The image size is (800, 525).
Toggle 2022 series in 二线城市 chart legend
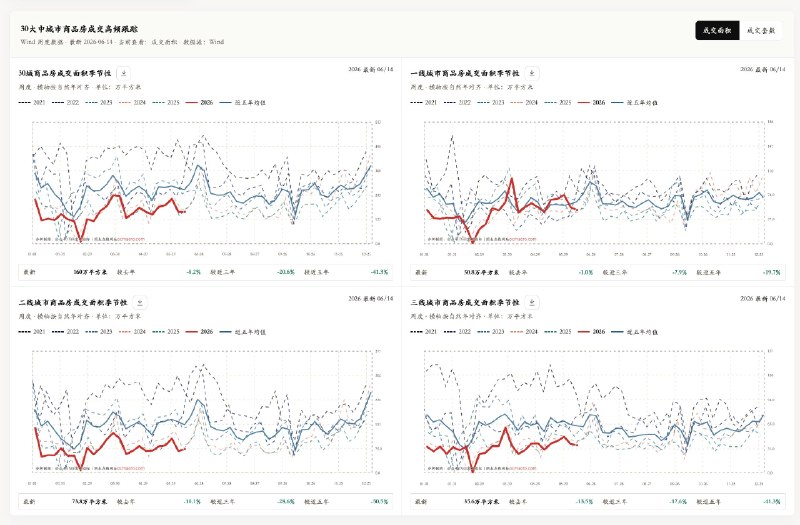(x=65, y=332)
